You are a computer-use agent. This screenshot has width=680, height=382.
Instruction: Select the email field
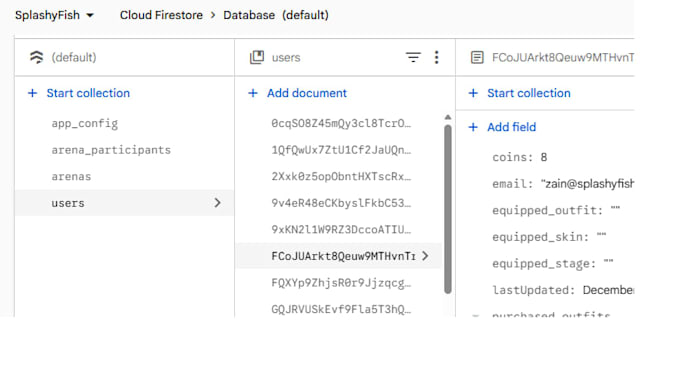(x=562, y=184)
